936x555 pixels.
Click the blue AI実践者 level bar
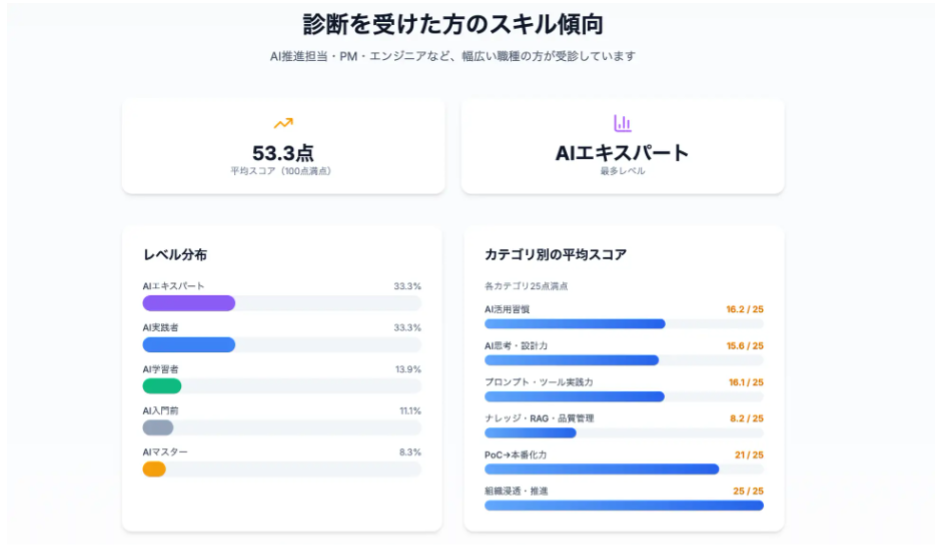coord(189,344)
